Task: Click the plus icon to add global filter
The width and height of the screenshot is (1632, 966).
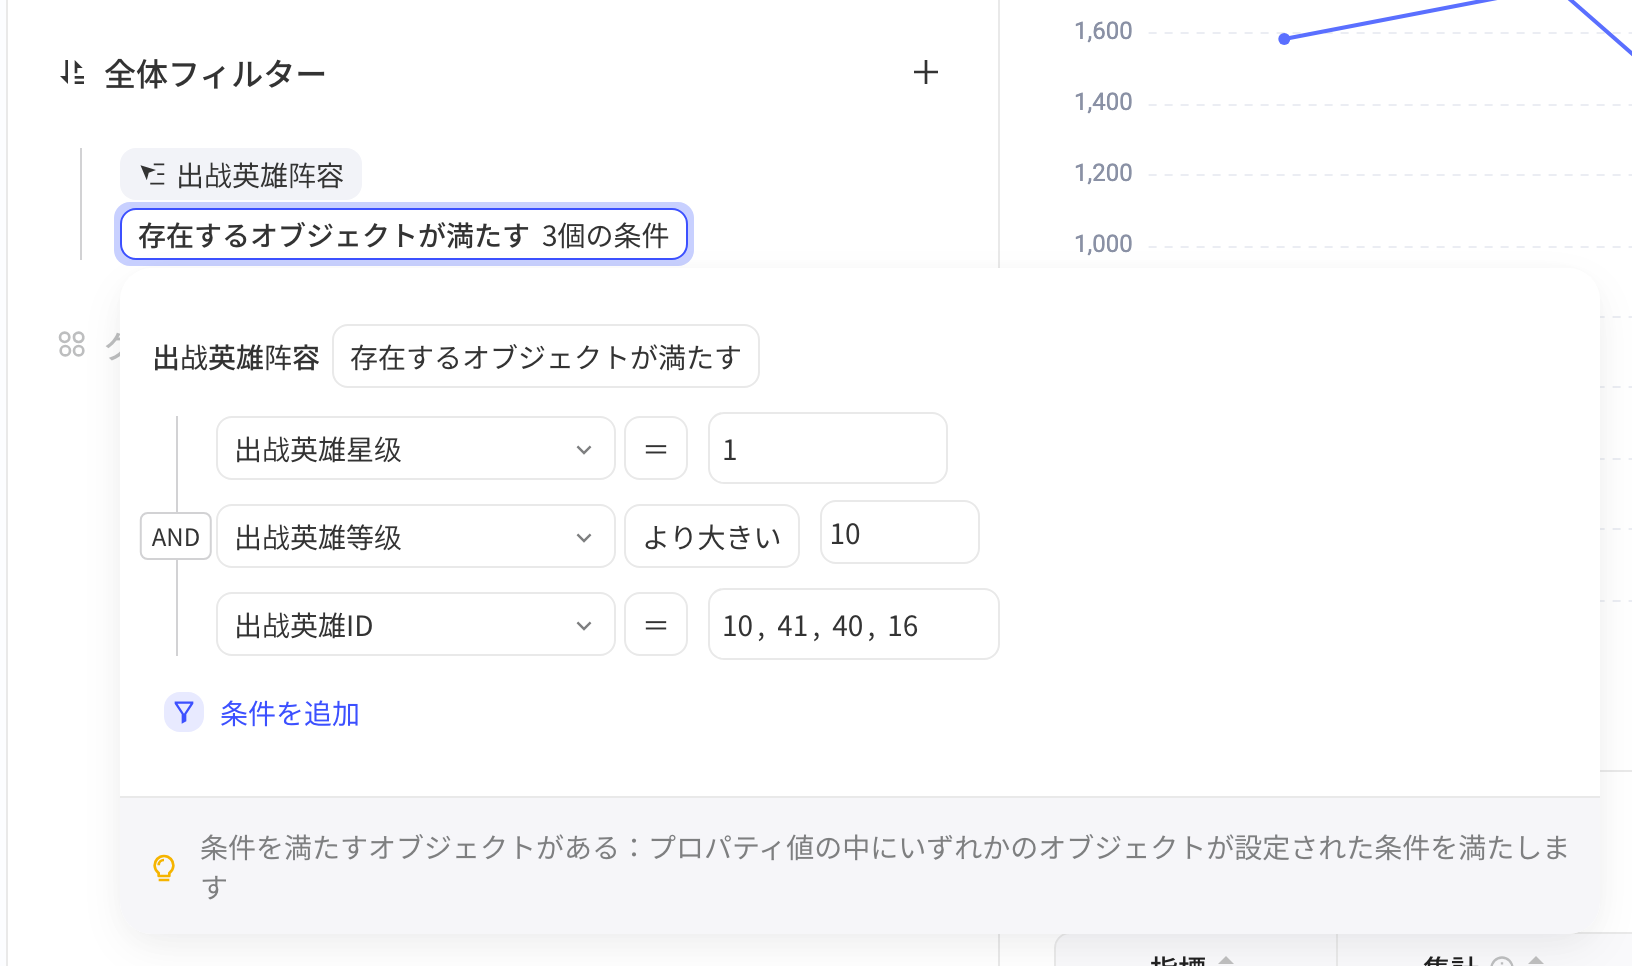Action: [x=926, y=72]
